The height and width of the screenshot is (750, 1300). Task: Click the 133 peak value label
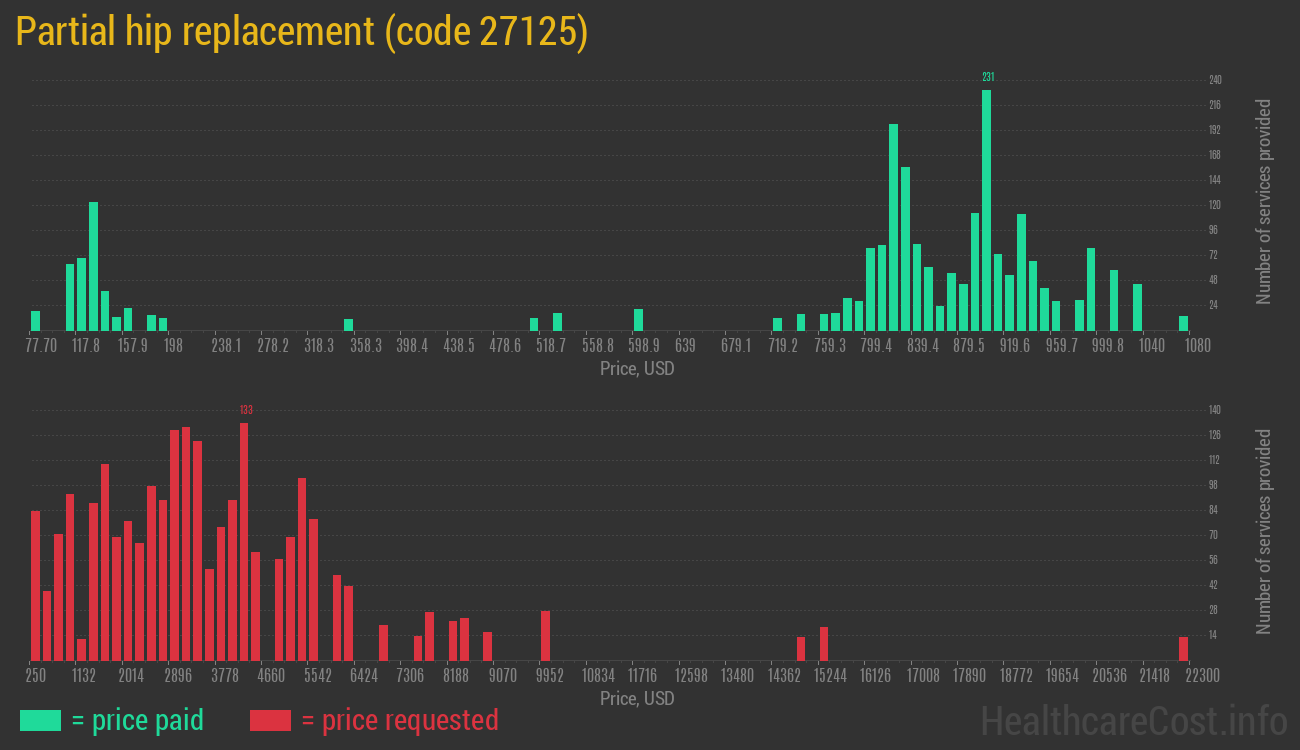click(x=245, y=409)
